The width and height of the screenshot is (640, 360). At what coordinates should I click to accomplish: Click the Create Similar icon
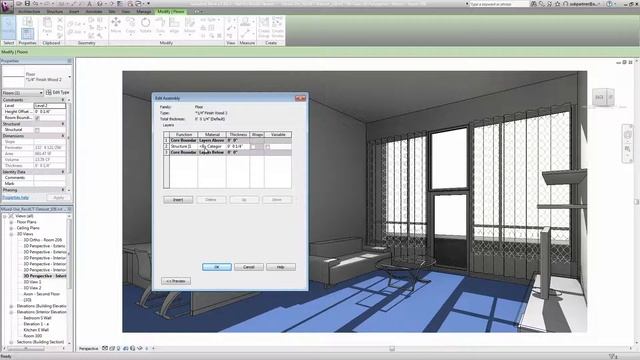pos(278,27)
